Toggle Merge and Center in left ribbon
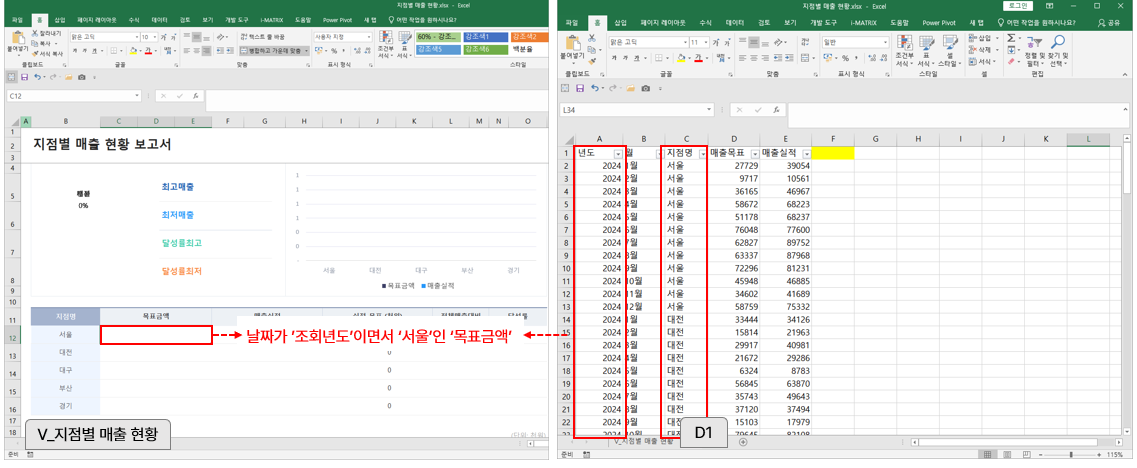The image size is (1137, 468). coord(273,49)
